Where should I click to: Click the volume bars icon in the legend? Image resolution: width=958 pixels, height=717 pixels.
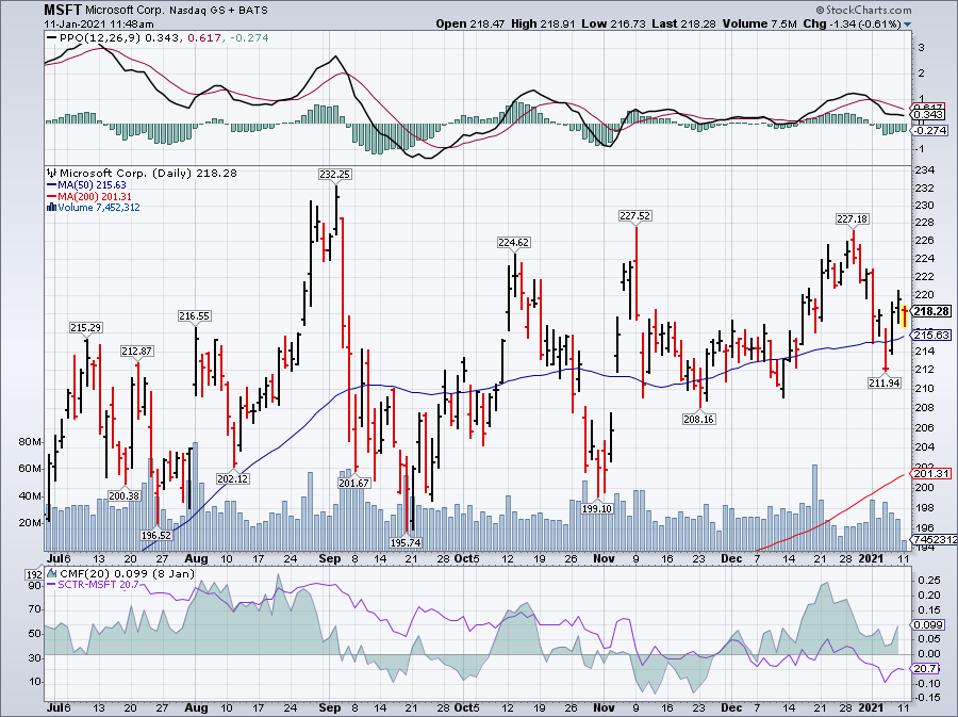[52, 208]
